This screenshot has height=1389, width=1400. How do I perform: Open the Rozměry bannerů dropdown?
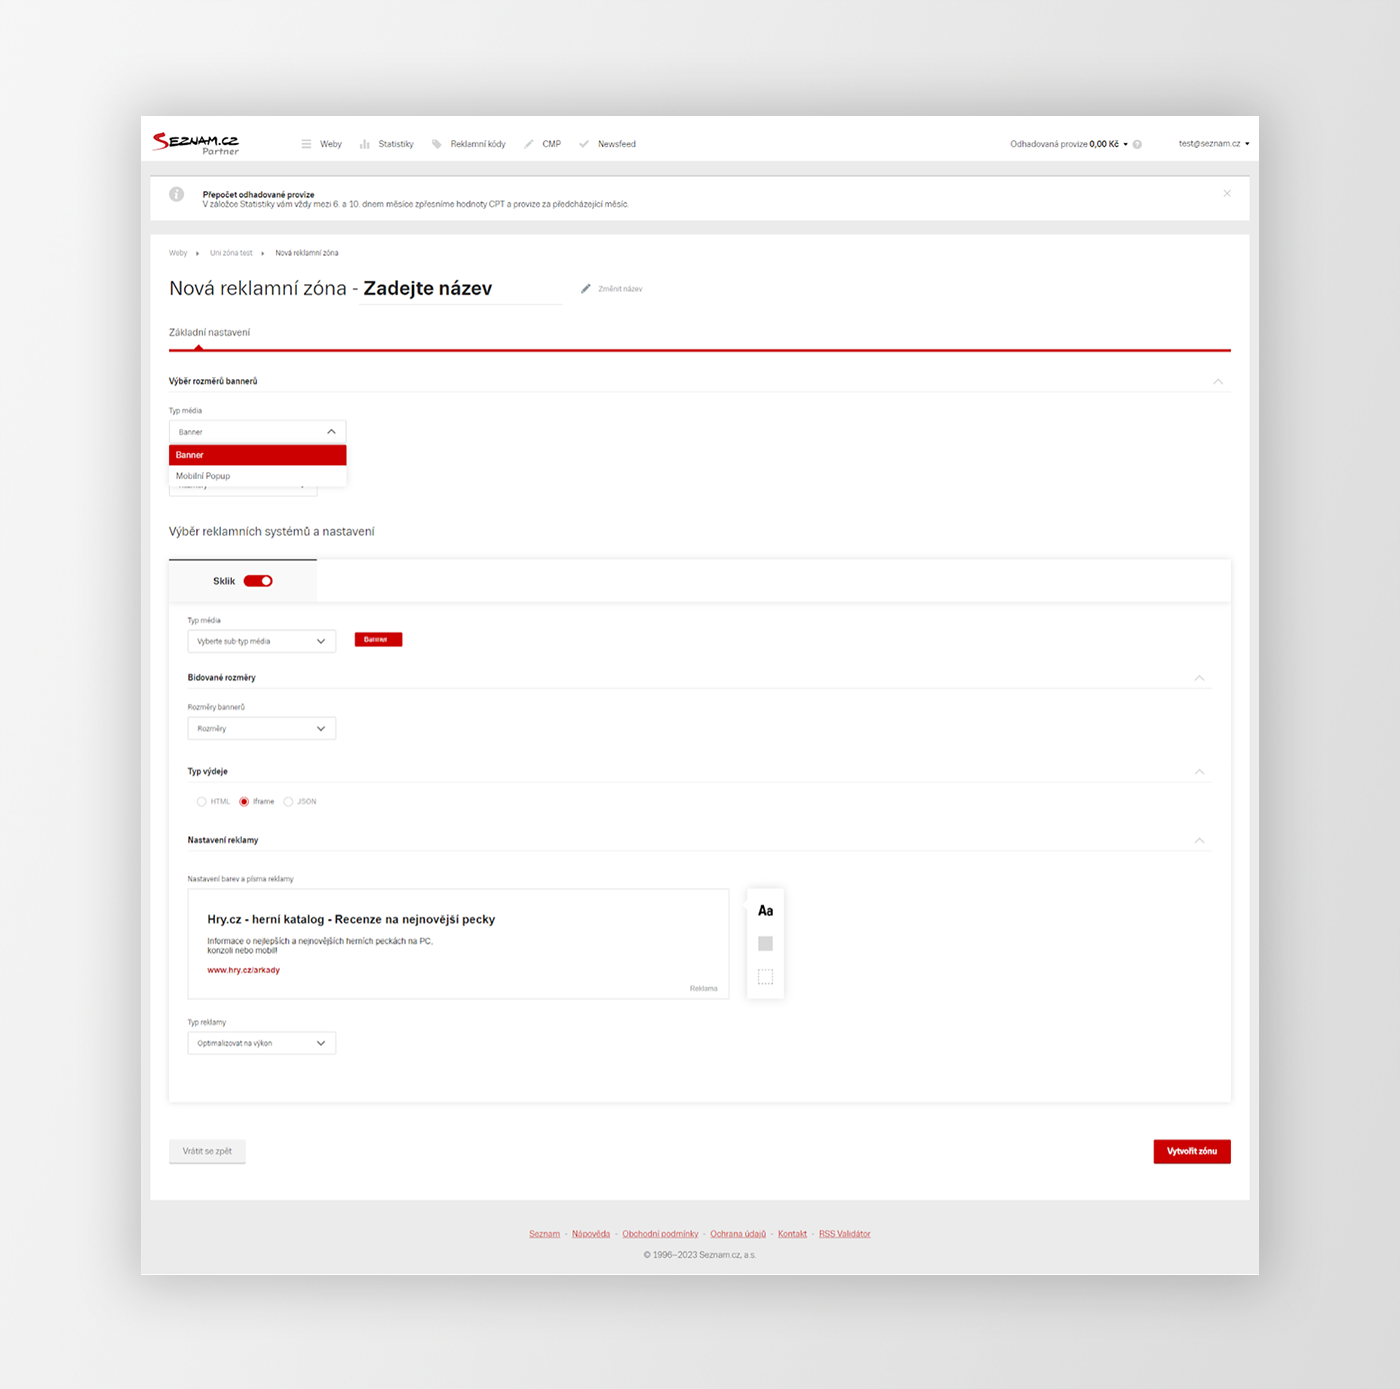click(261, 729)
